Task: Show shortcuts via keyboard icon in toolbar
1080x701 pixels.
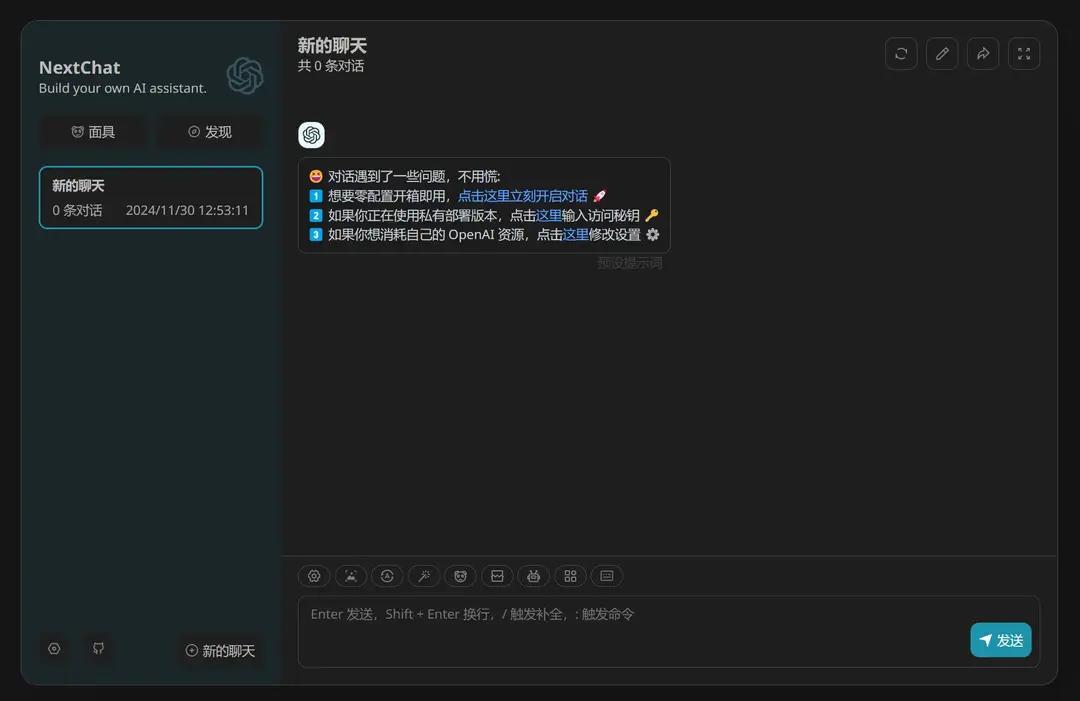Action: pos(606,576)
